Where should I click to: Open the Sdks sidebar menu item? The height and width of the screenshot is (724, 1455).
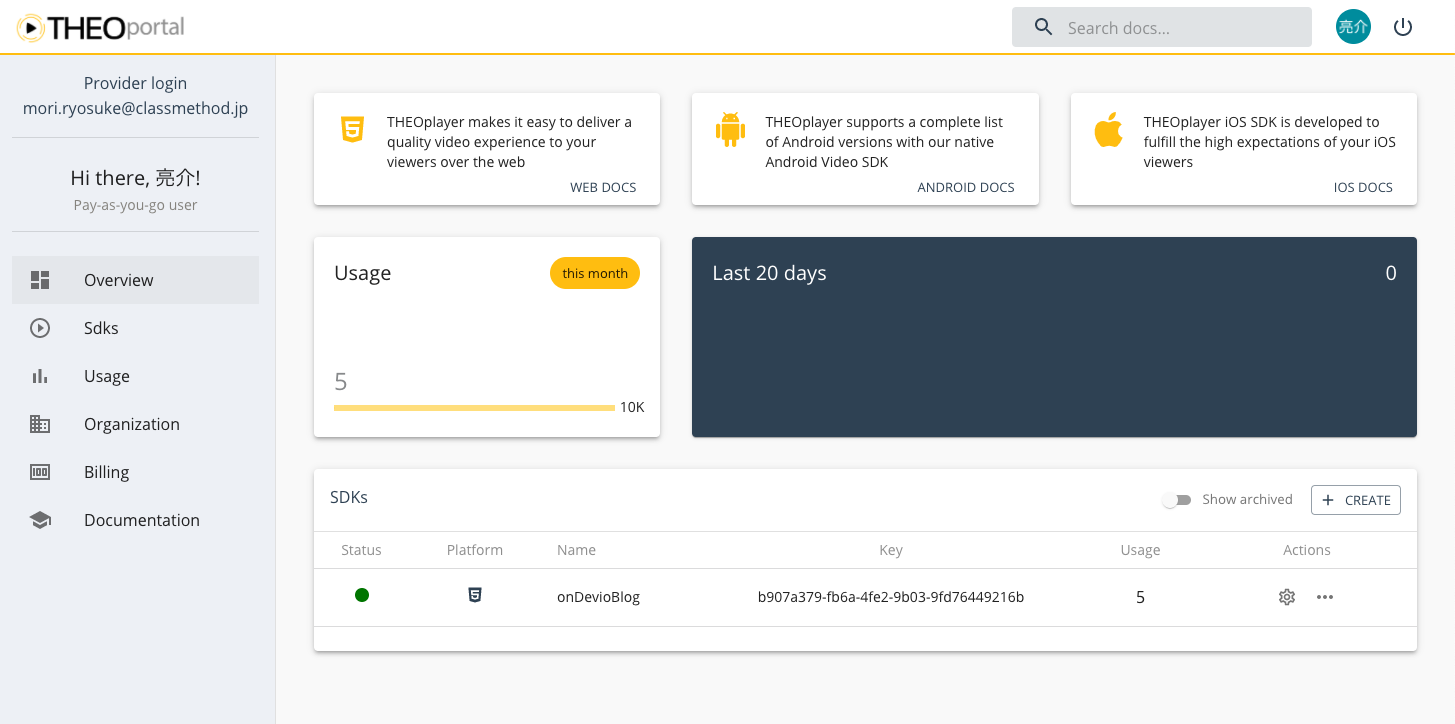[x=101, y=328]
